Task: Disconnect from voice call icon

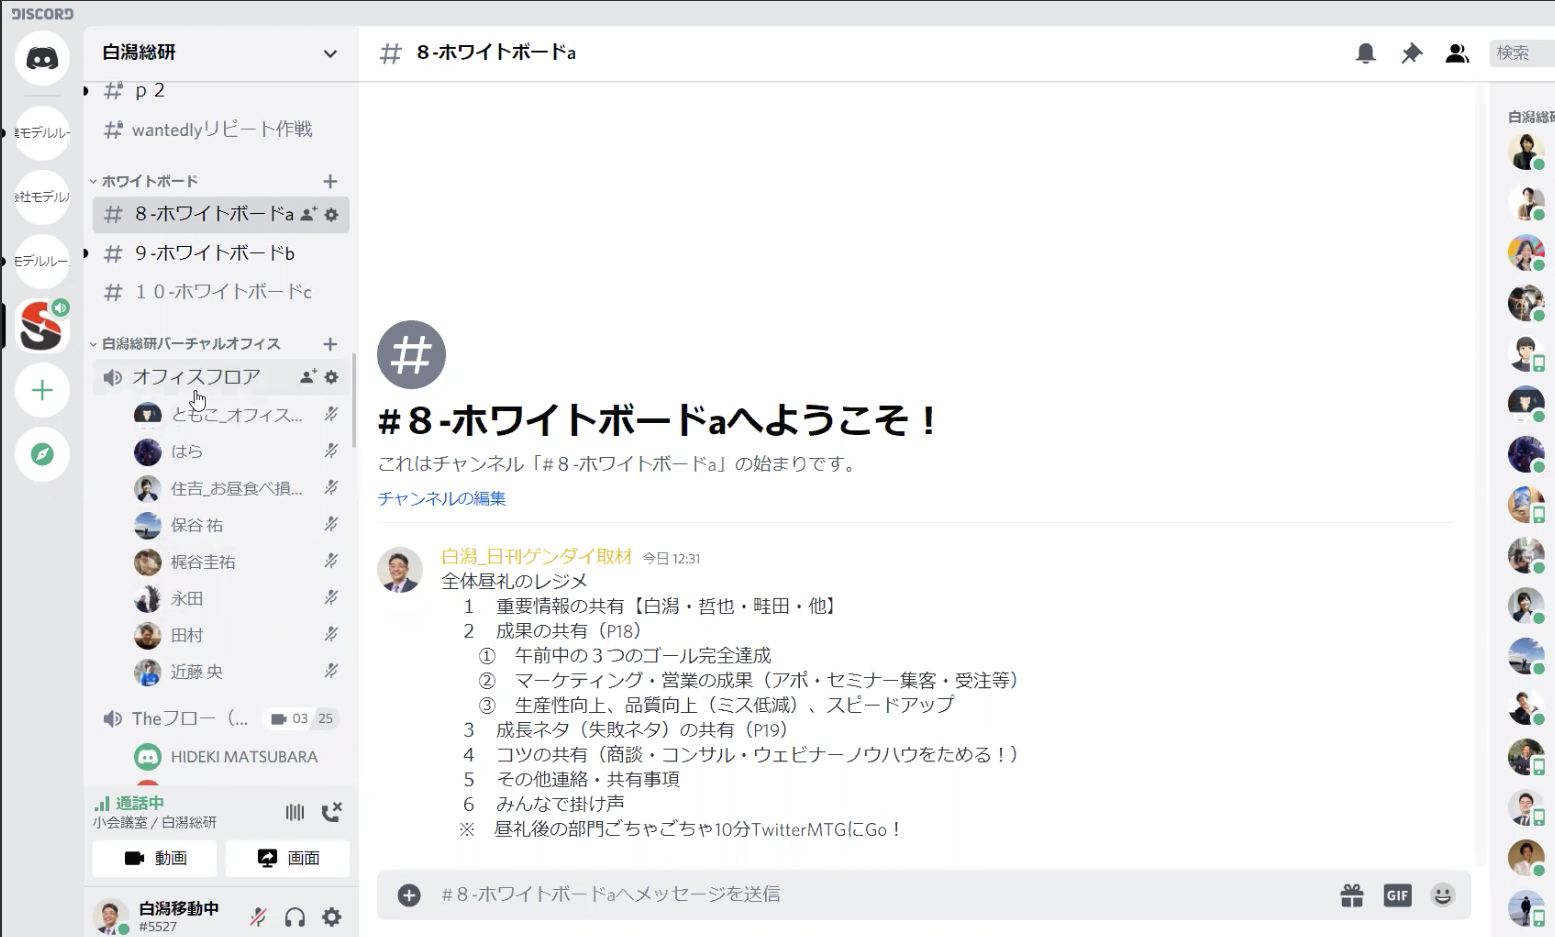Action: tap(332, 812)
